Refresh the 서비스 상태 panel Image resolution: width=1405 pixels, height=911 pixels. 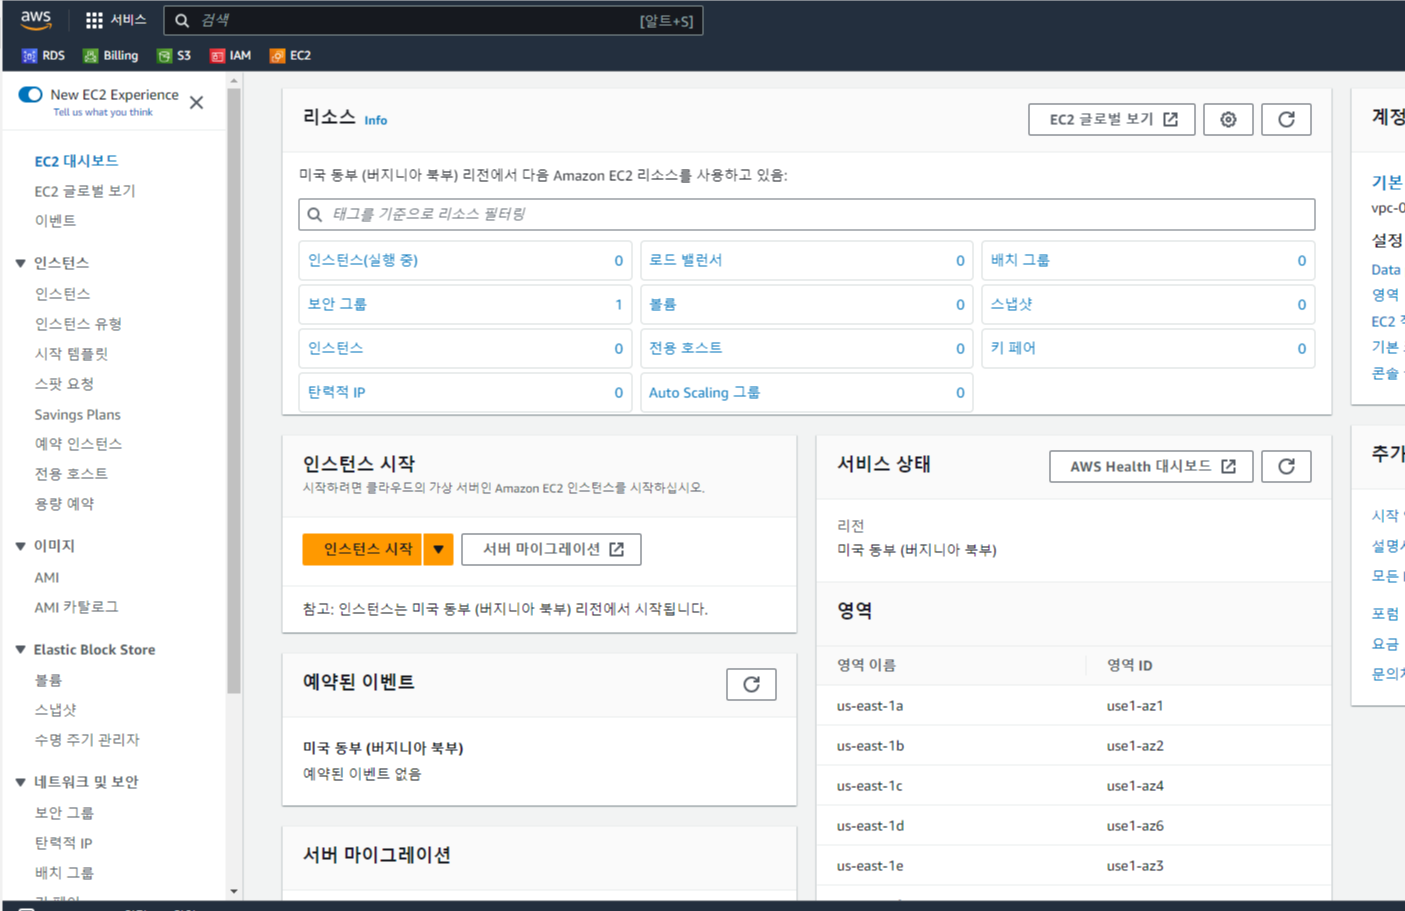click(x=1286, y=466)
